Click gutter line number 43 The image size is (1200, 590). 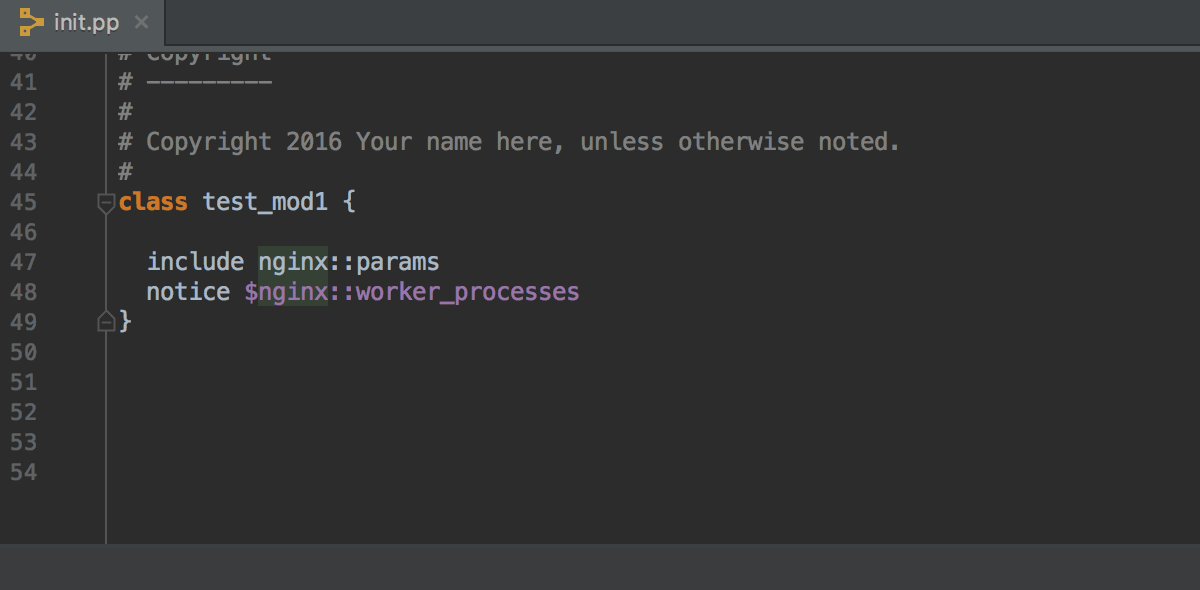pyautogui.click(x=23, y=142)
